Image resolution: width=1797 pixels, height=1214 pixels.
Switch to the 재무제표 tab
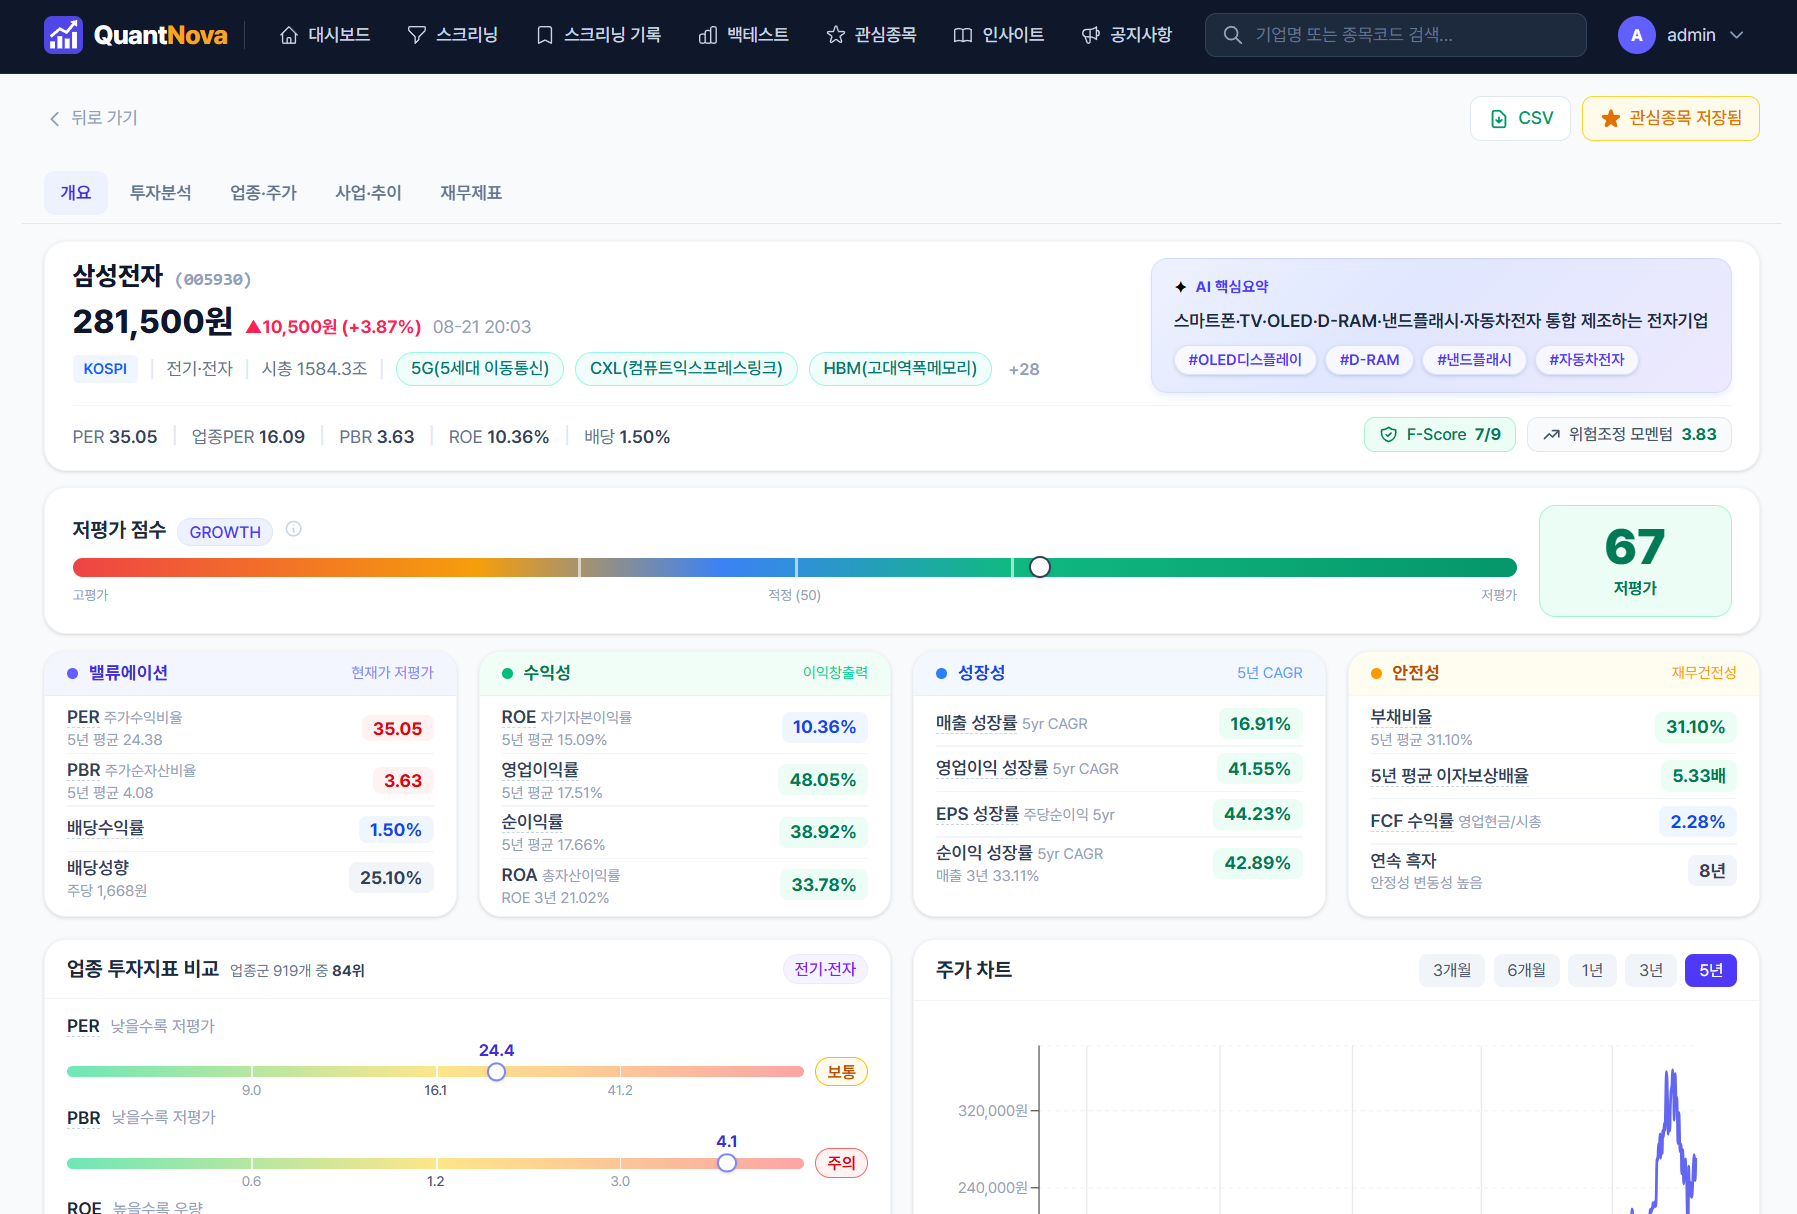click(x=471, y=193)
